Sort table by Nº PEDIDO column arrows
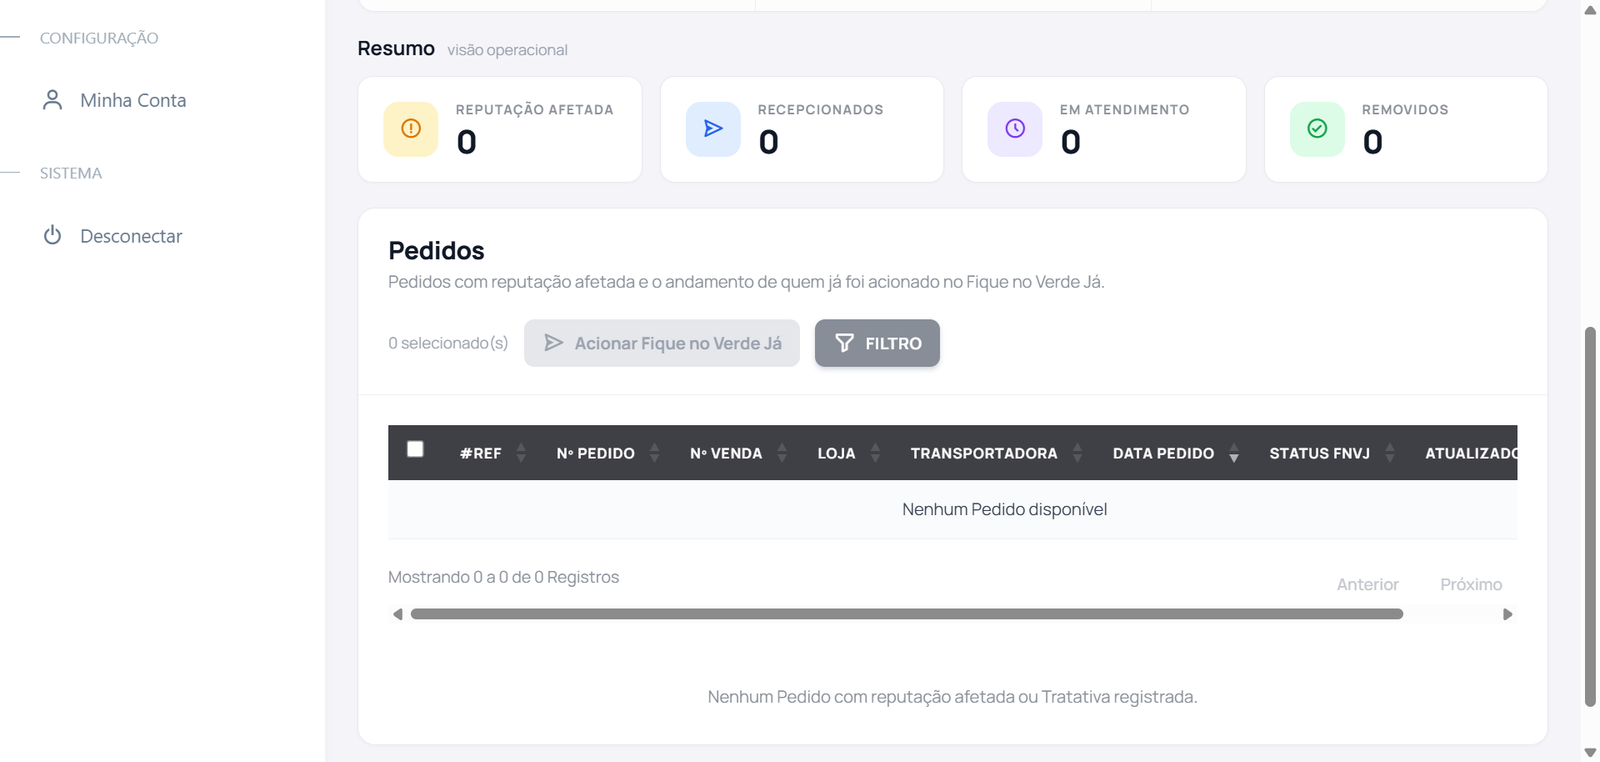 (x=654, y=453)
